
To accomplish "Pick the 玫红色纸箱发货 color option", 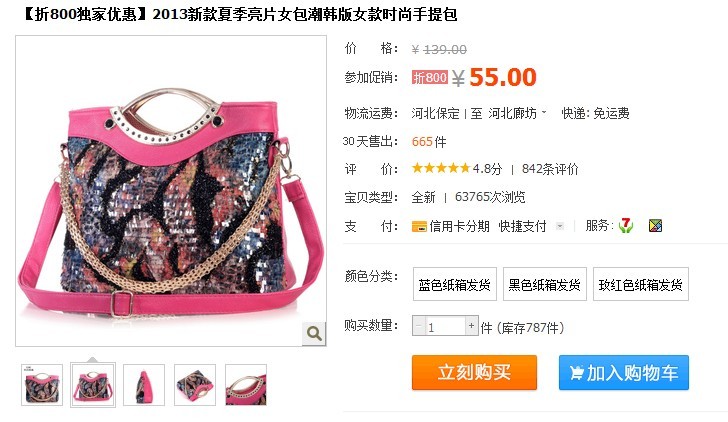I will [641, 284].
